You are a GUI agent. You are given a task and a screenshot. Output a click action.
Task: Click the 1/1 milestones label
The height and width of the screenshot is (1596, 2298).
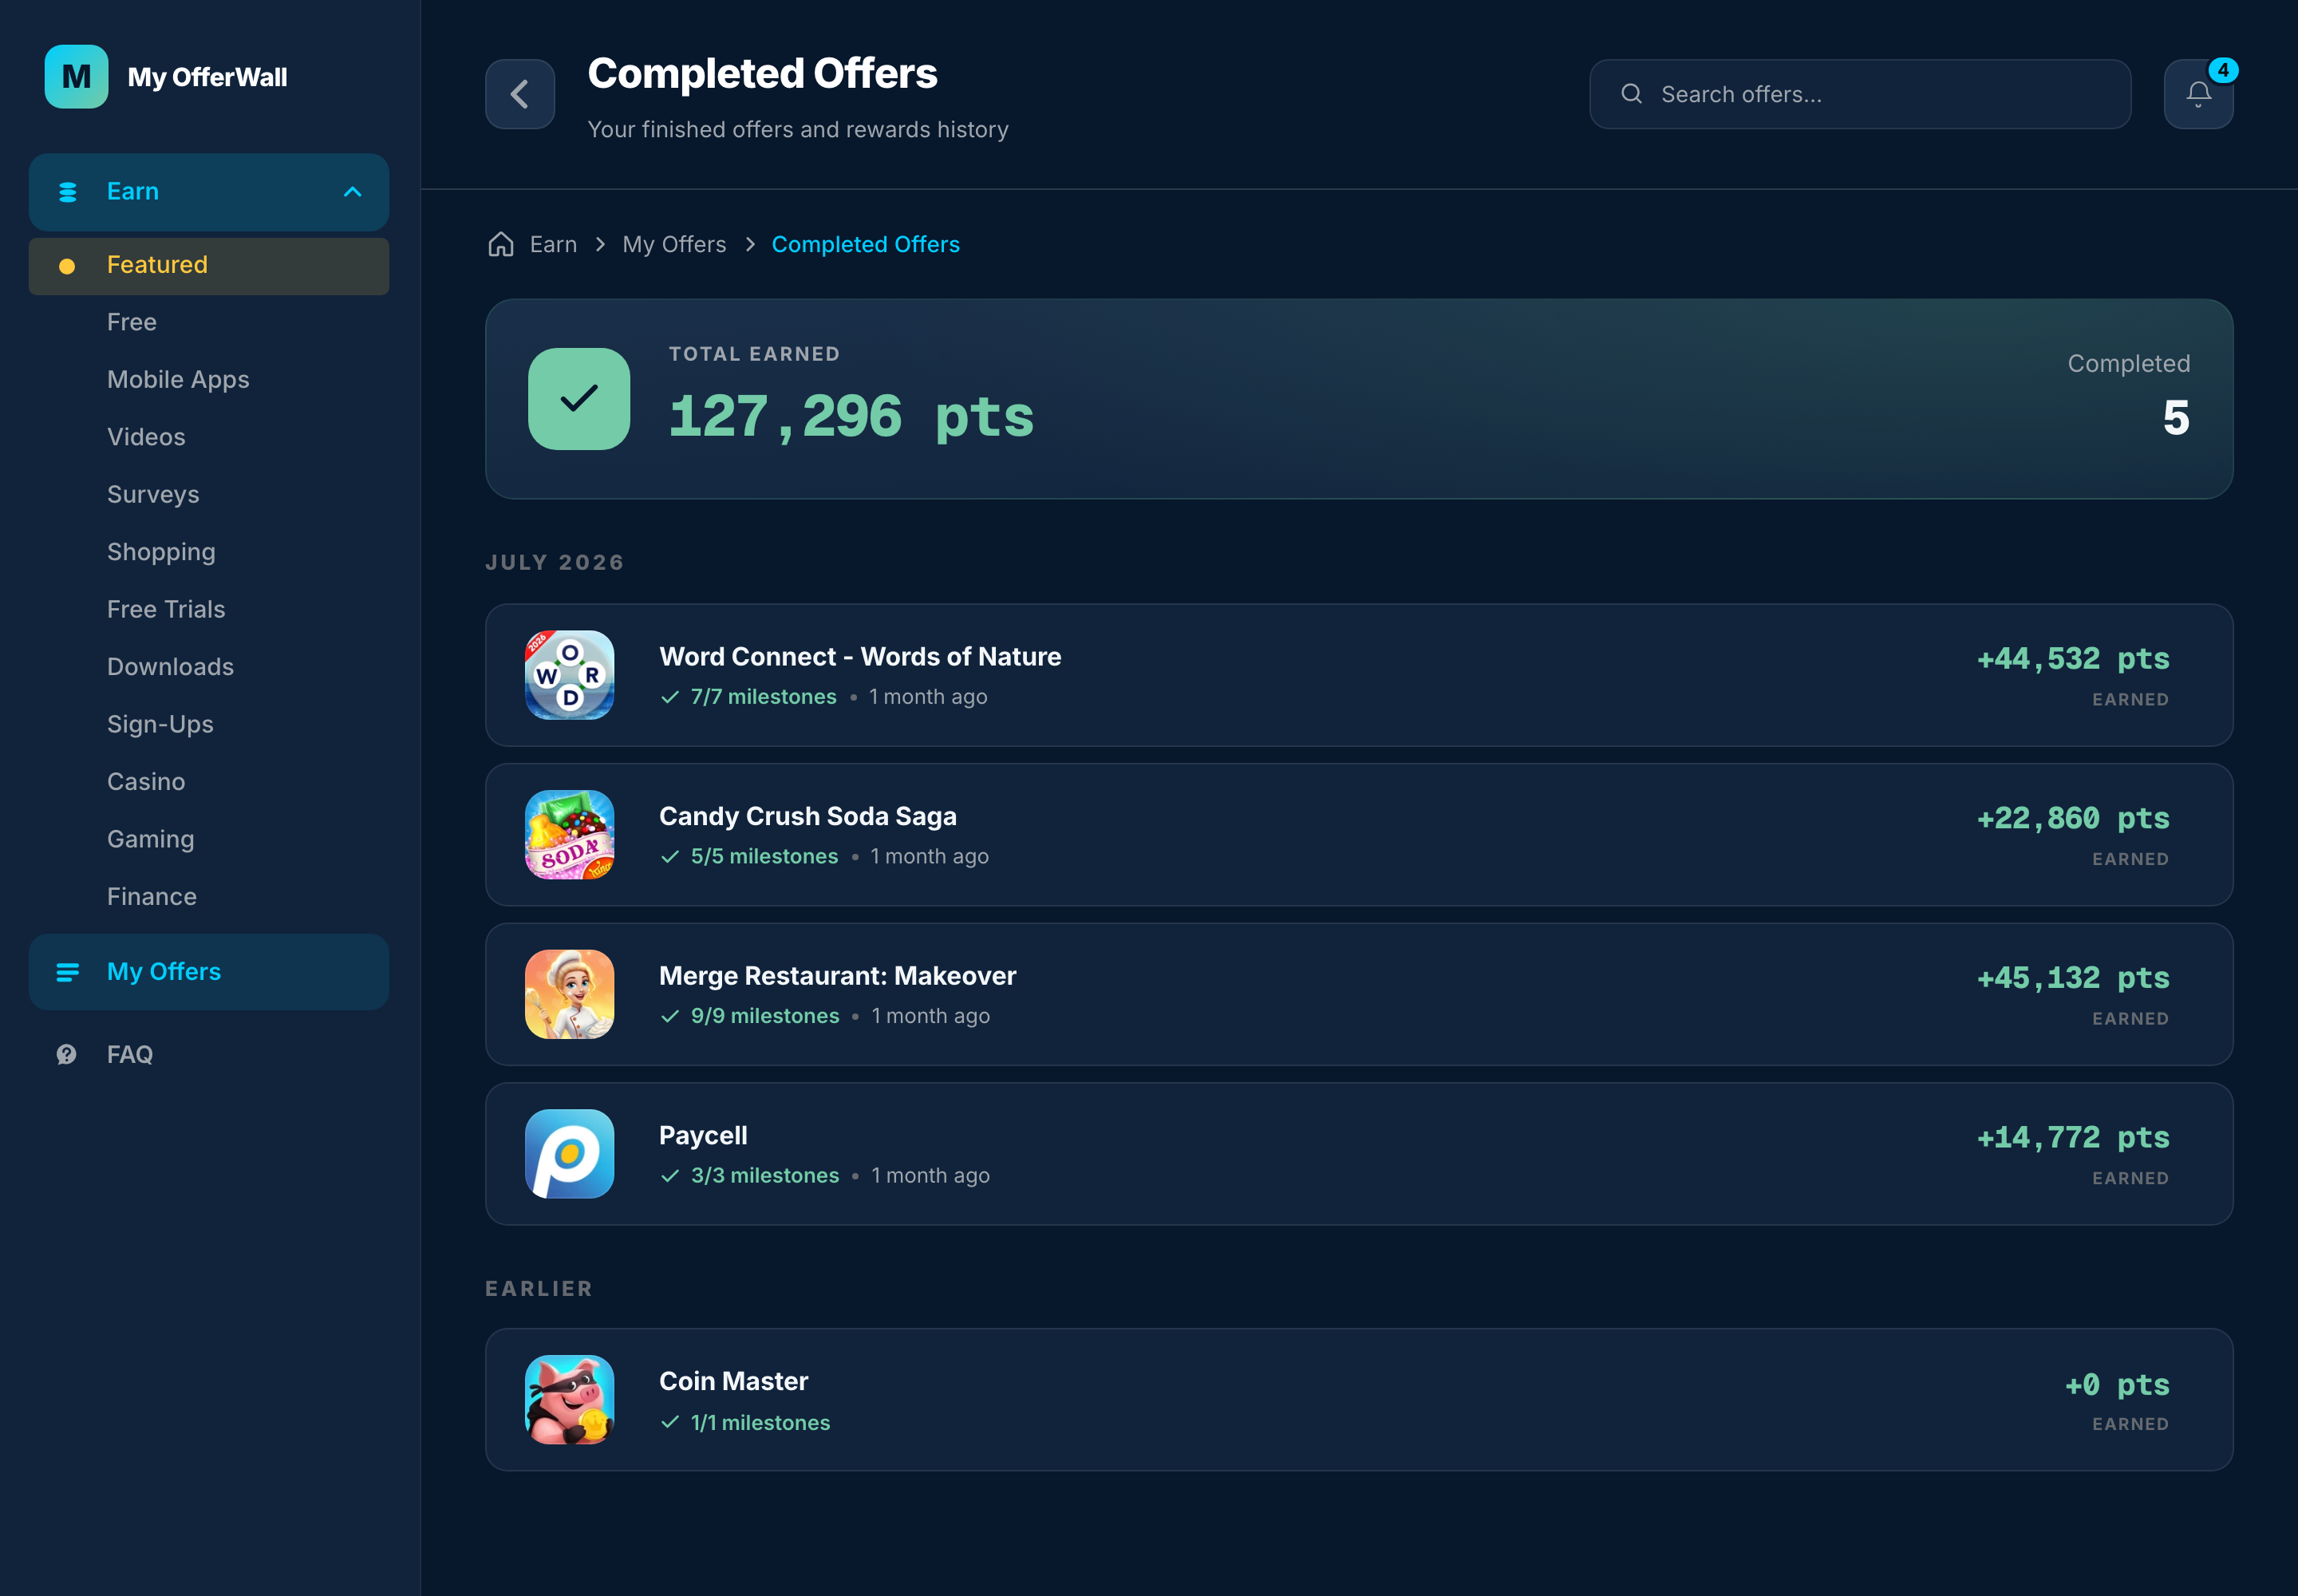click(760, 1423)
